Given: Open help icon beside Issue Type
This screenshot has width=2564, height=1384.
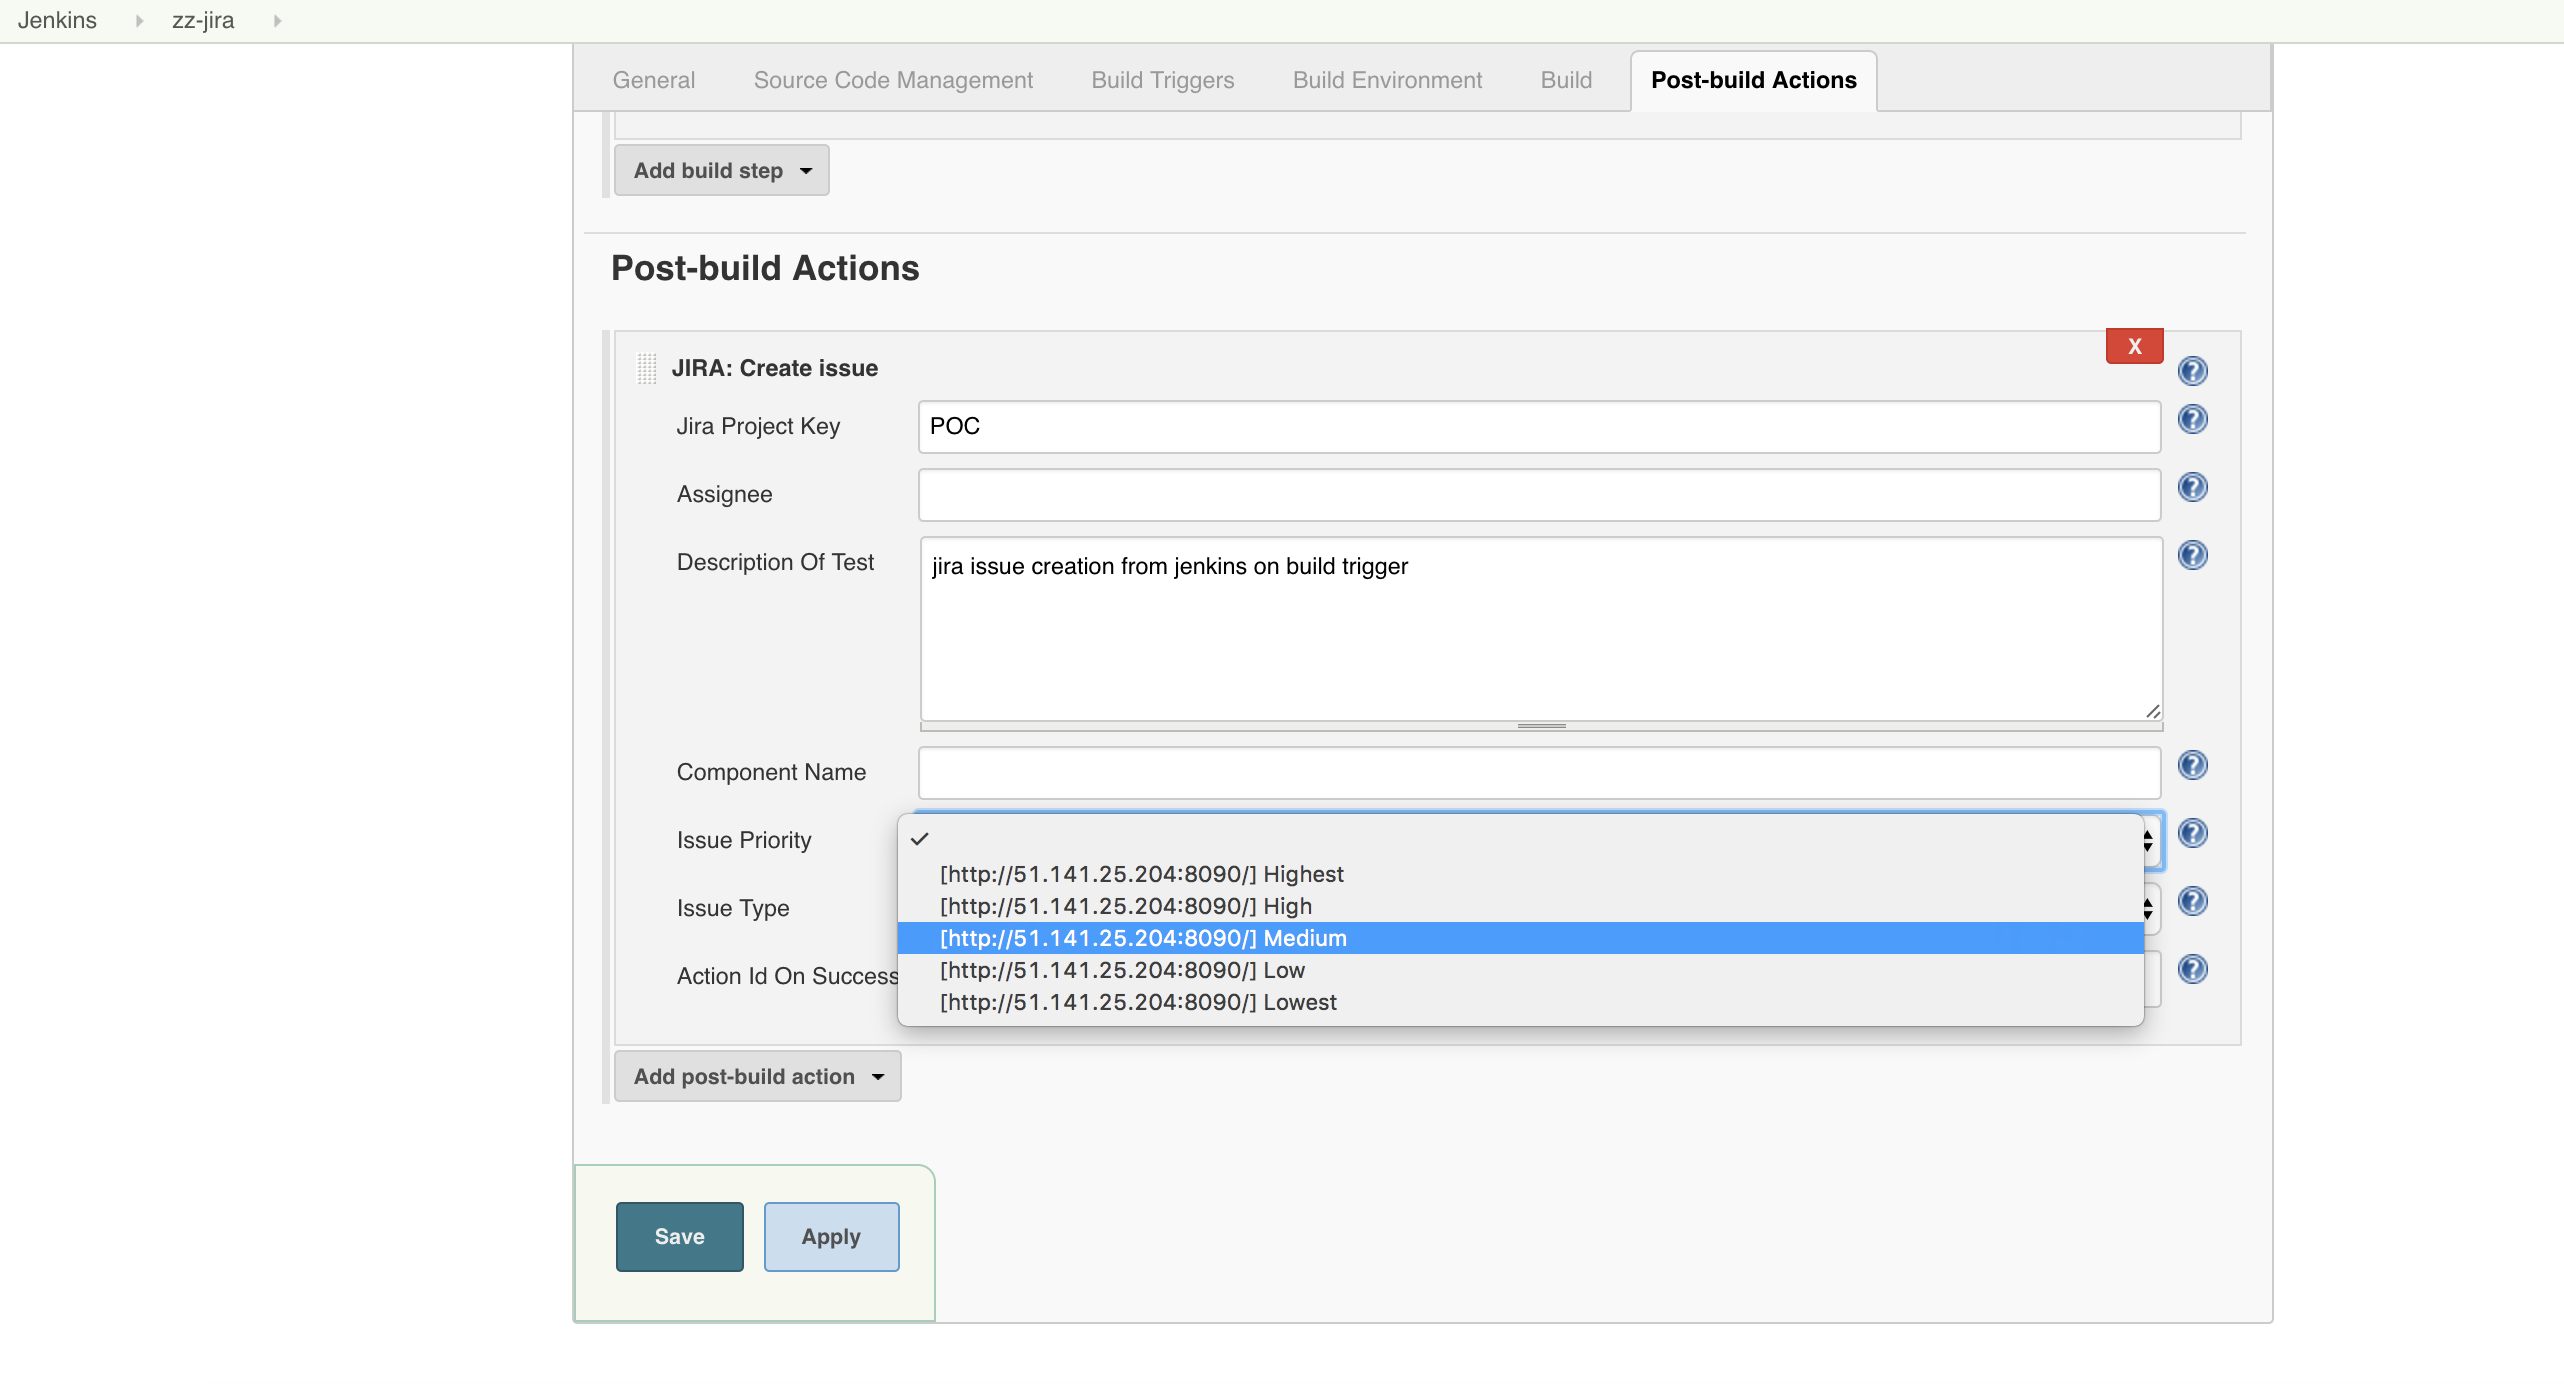Looking at the screenshot, I should 2192,901.
